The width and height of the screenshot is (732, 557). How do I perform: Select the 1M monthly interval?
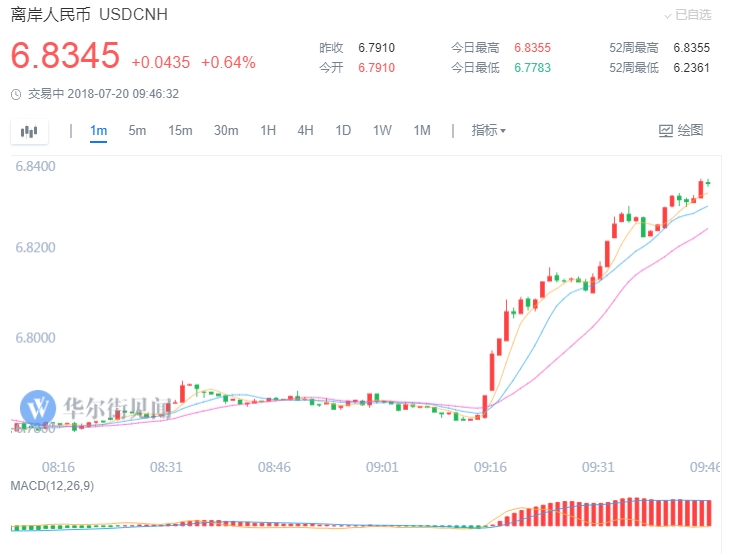pos(421,130)
